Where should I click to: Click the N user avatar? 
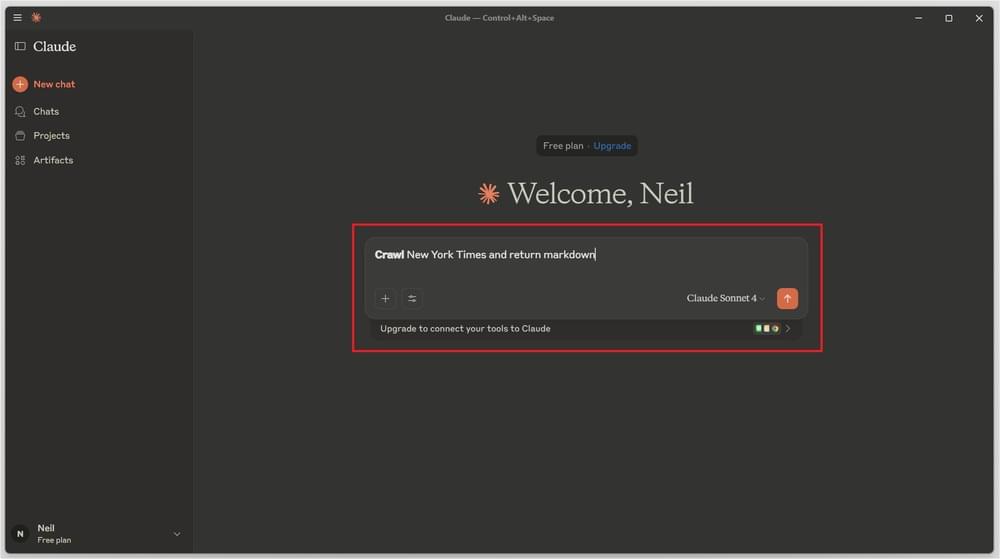(x=20, y=534)
